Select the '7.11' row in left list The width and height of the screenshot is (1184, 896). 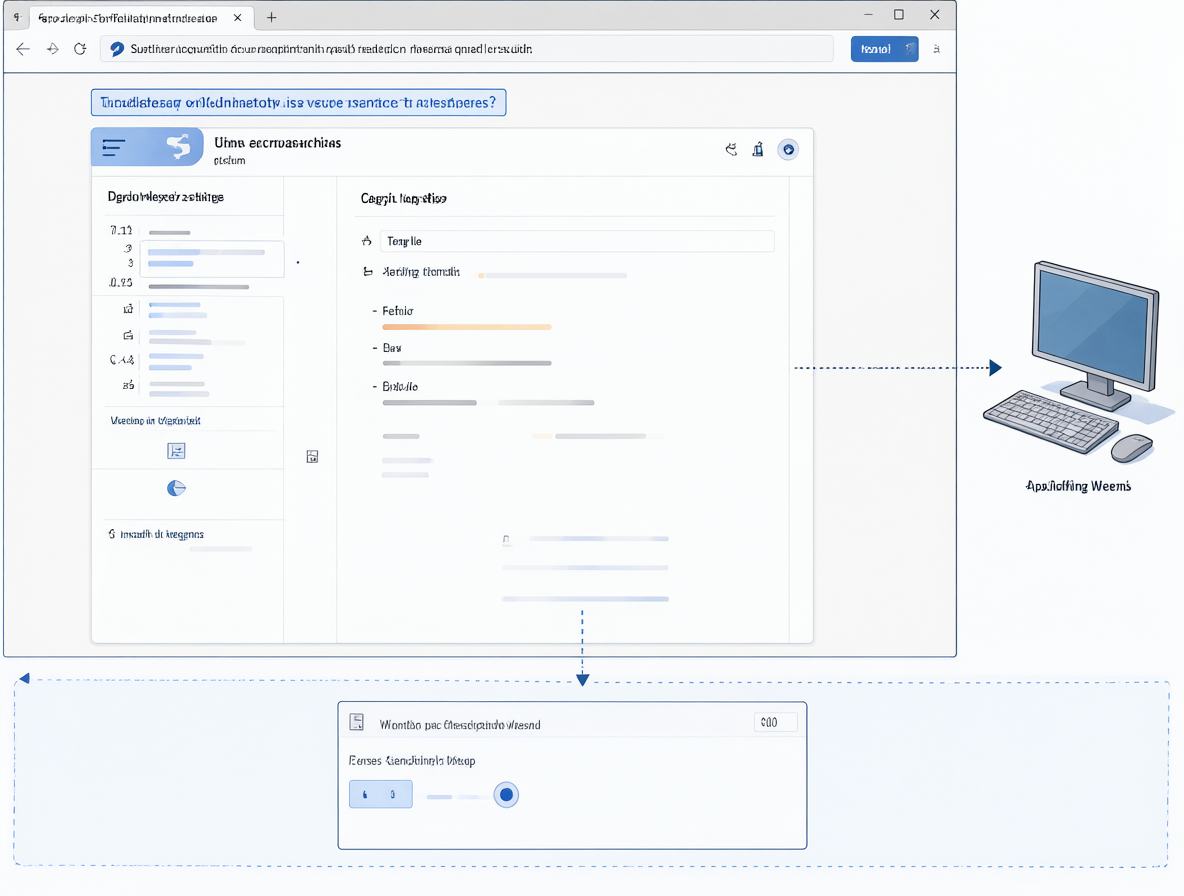(x=151, y=230)
